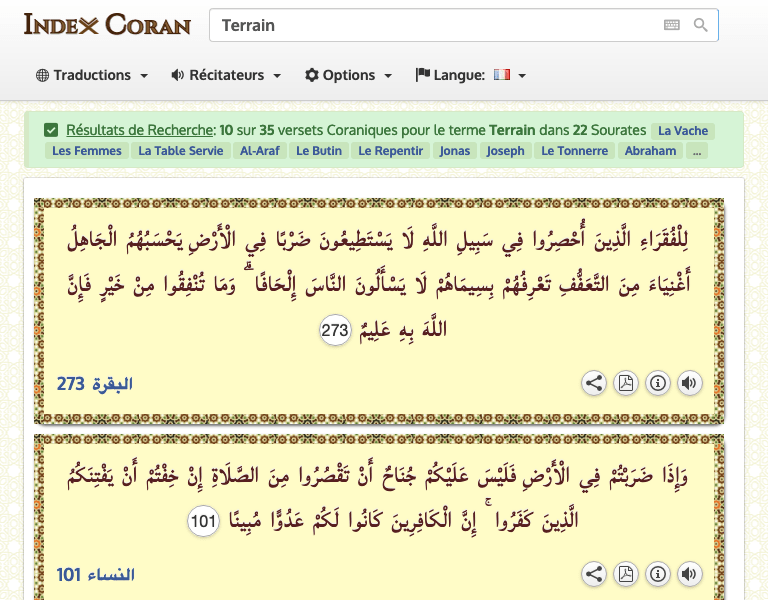Share verse Al-Baqara 273
768x600 pixels.
(594, 383)
